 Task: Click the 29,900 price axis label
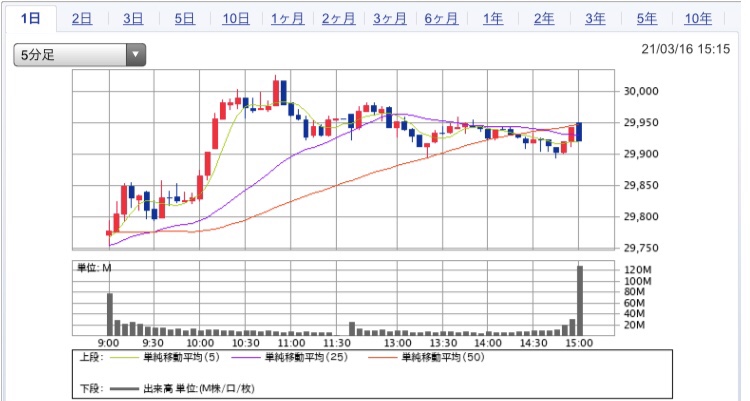(641, 154)
